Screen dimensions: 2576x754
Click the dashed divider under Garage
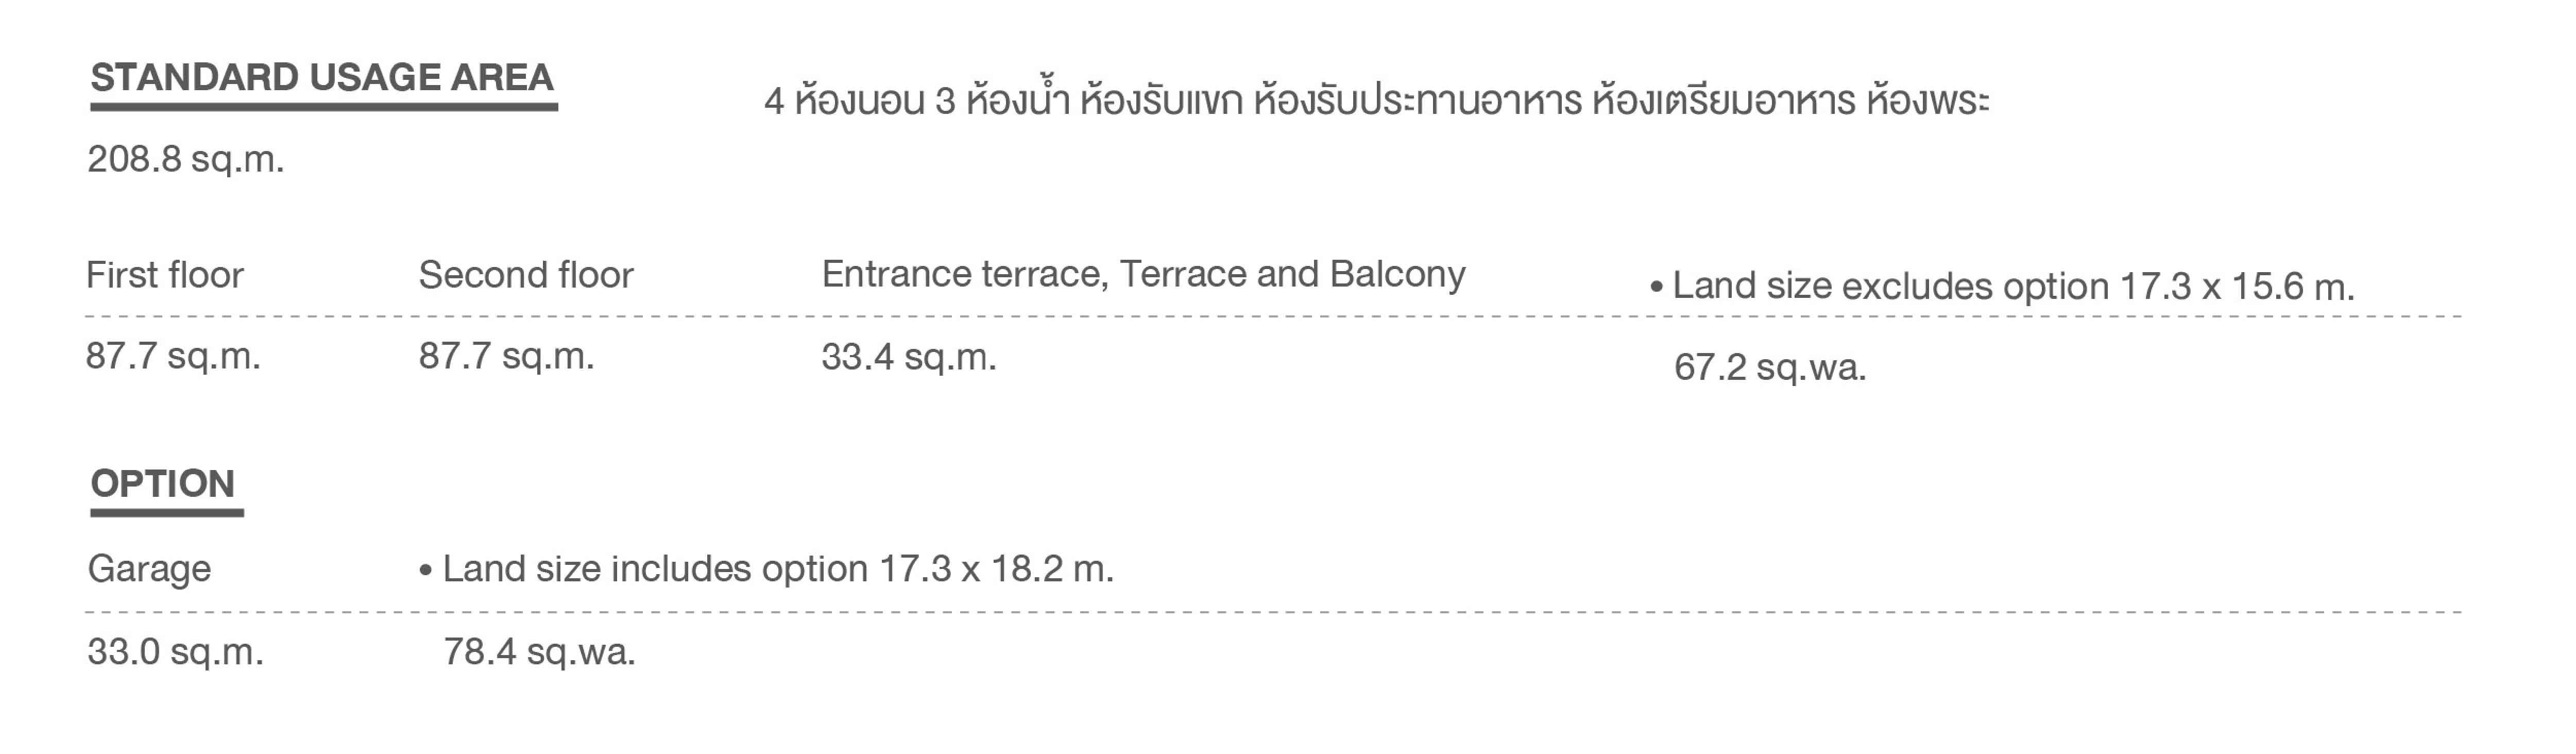pyautogui.click(x=1273, y=611)
